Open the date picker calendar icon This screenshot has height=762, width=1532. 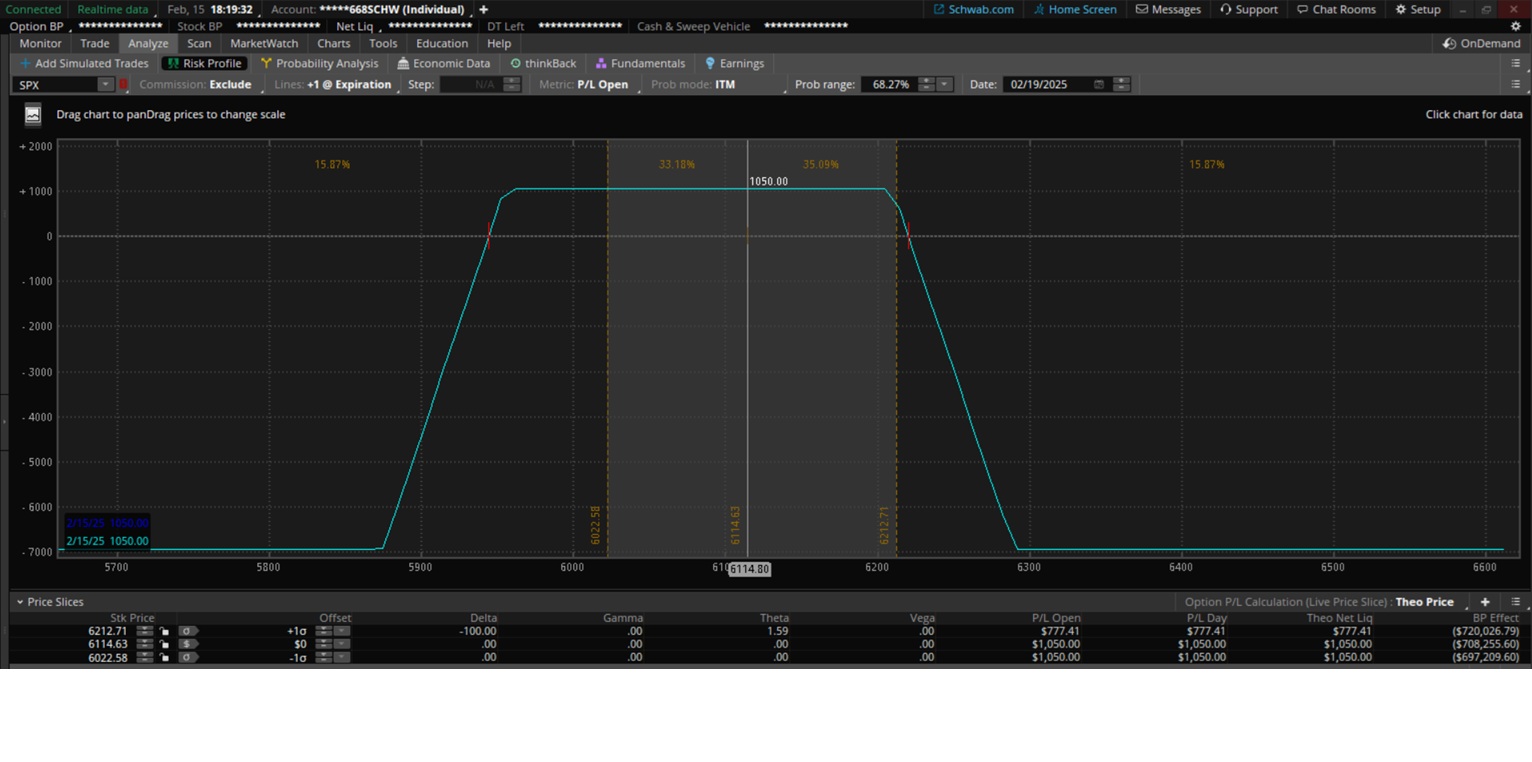tap(1099, 85)
